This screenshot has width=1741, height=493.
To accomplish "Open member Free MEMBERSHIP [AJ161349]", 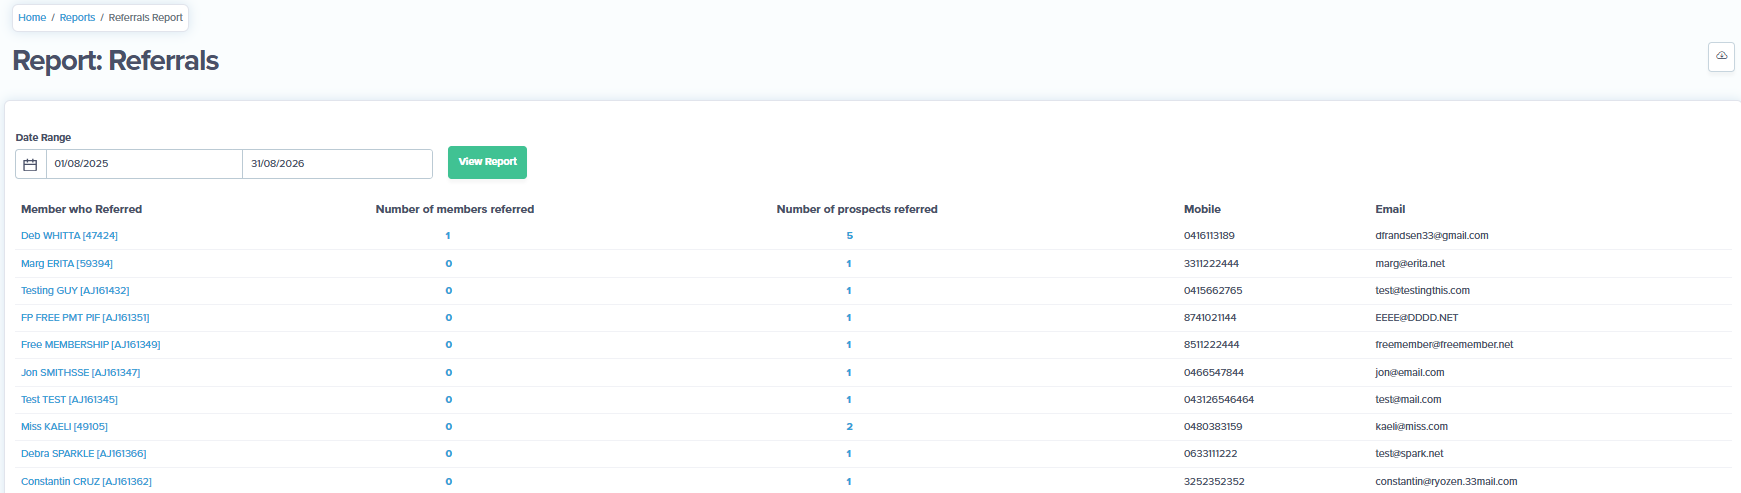I will (x=90, y=345).
